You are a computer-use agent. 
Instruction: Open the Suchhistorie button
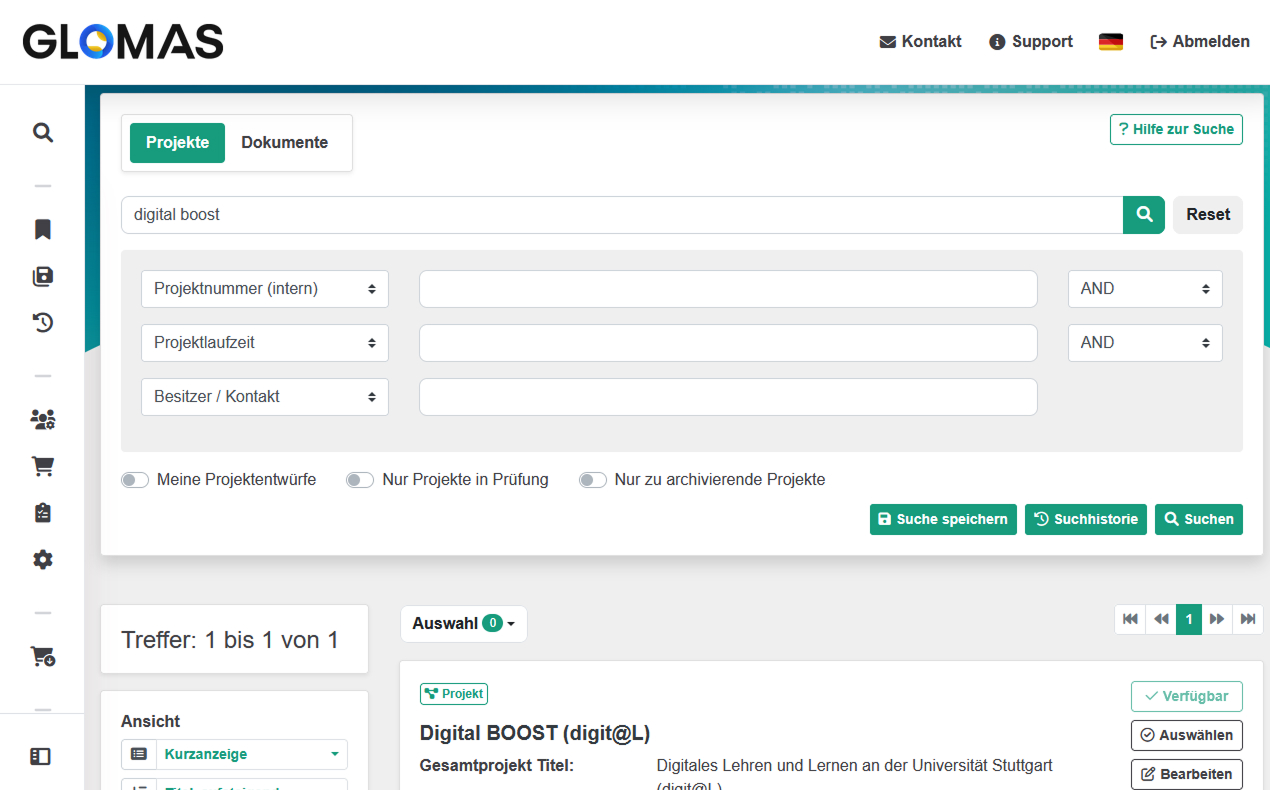[x=1086, y=519]
